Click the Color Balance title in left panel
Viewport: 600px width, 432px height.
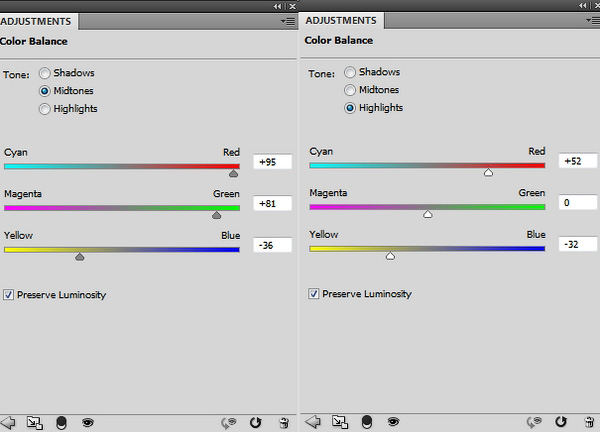[x=34, y=41]
